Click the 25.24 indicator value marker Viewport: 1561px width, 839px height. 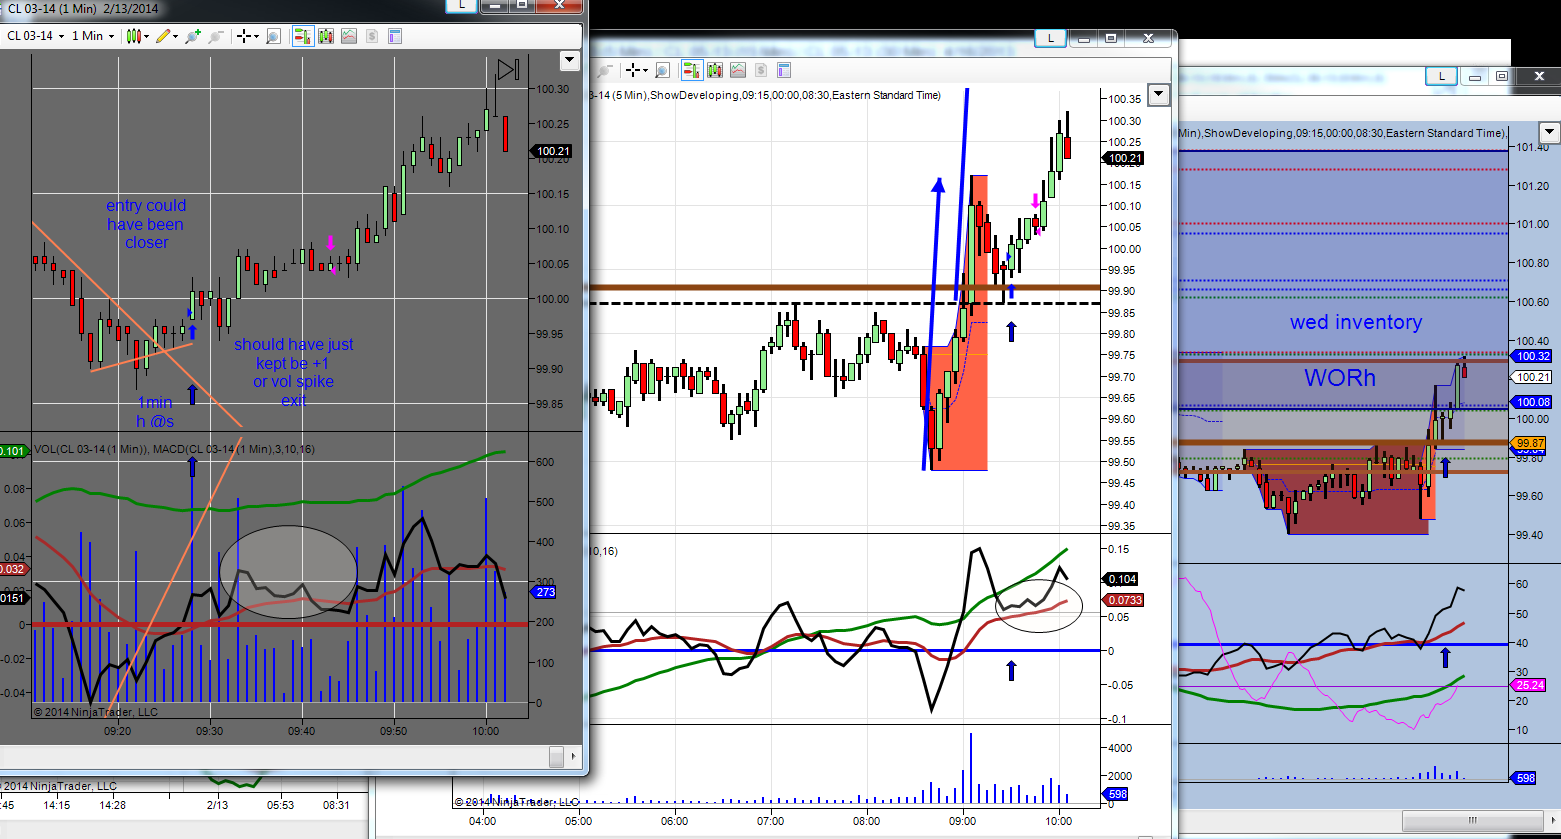click(1530, 685)
